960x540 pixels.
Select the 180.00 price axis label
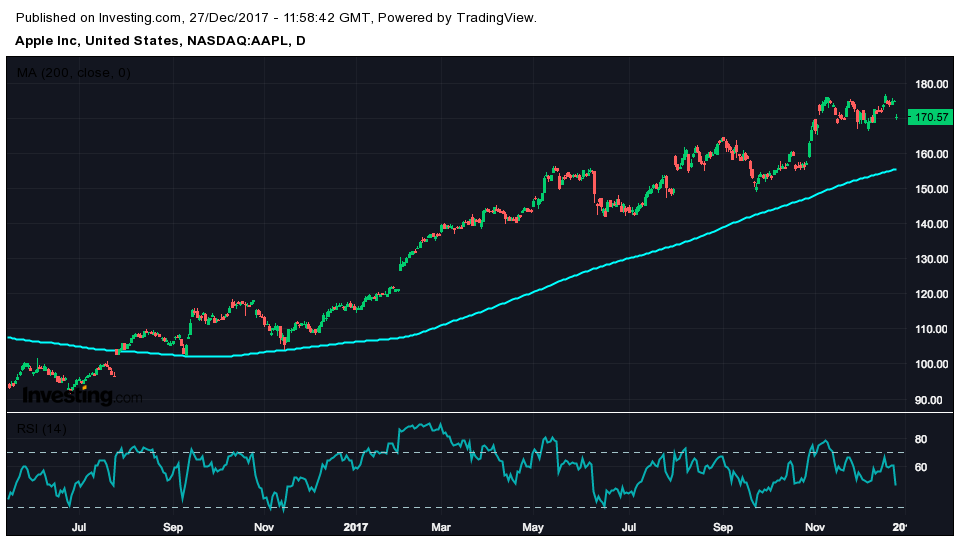[x=931, y=84]
